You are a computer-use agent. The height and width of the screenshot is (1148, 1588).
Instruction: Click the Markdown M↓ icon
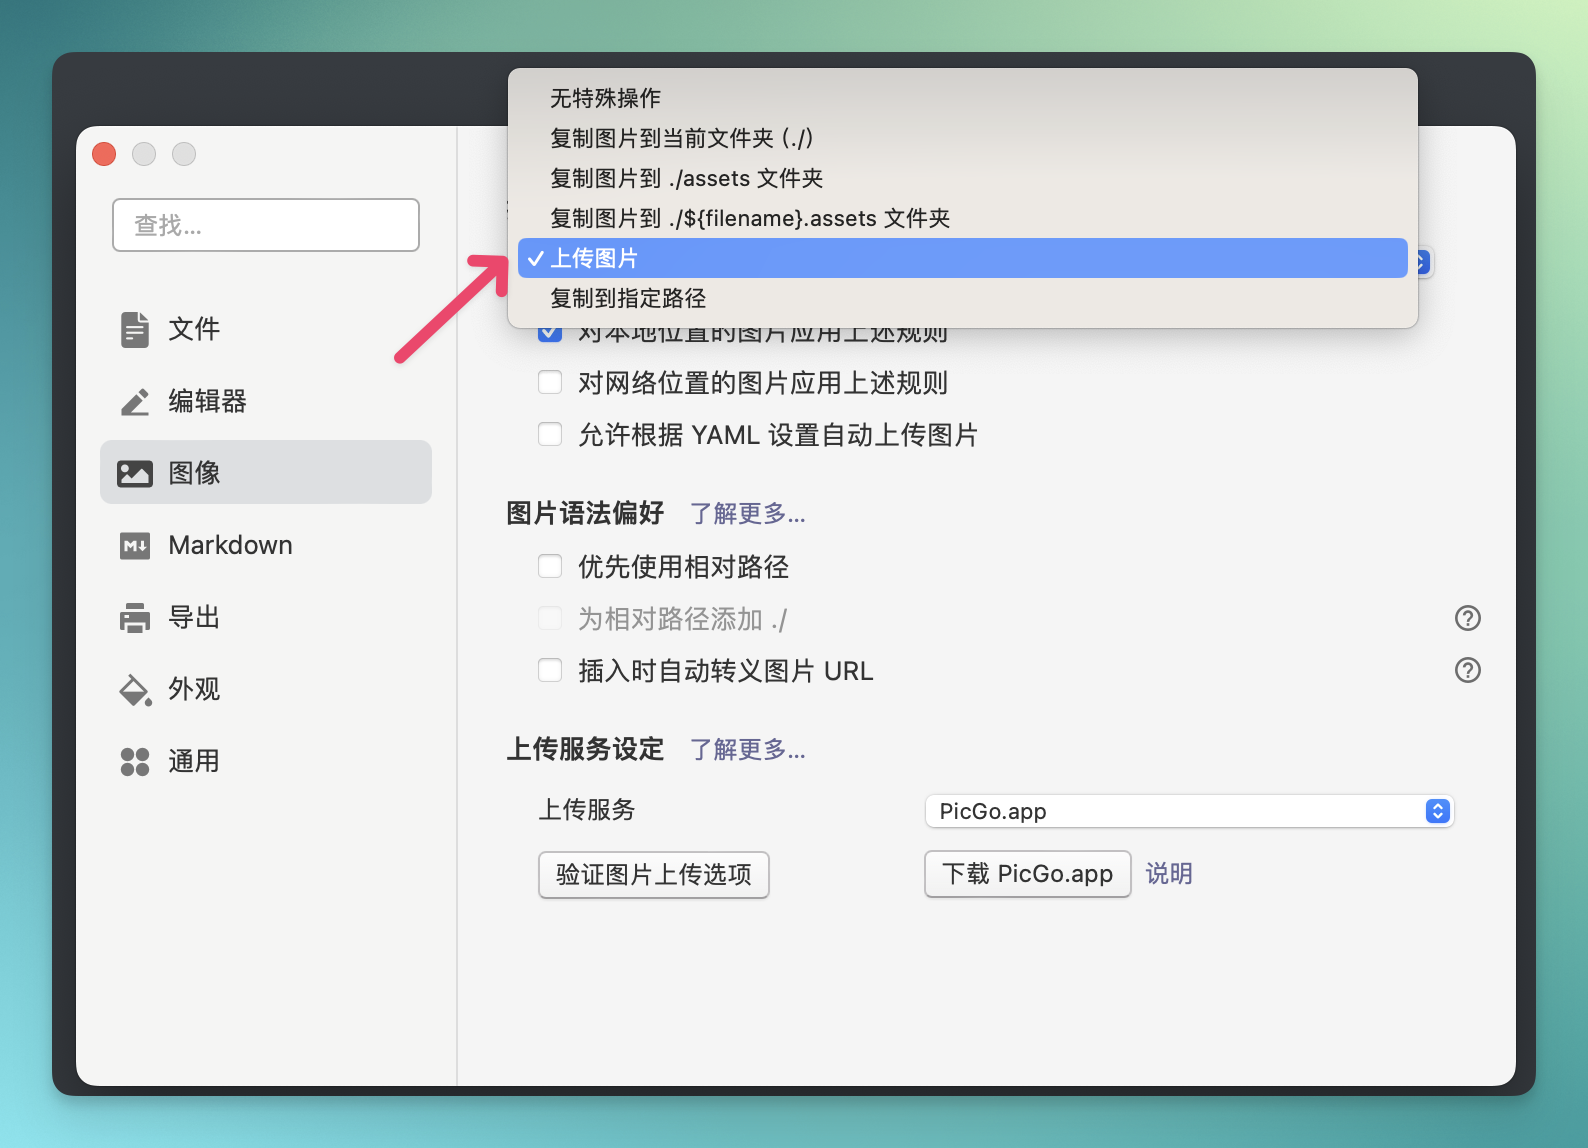(135, 546)
